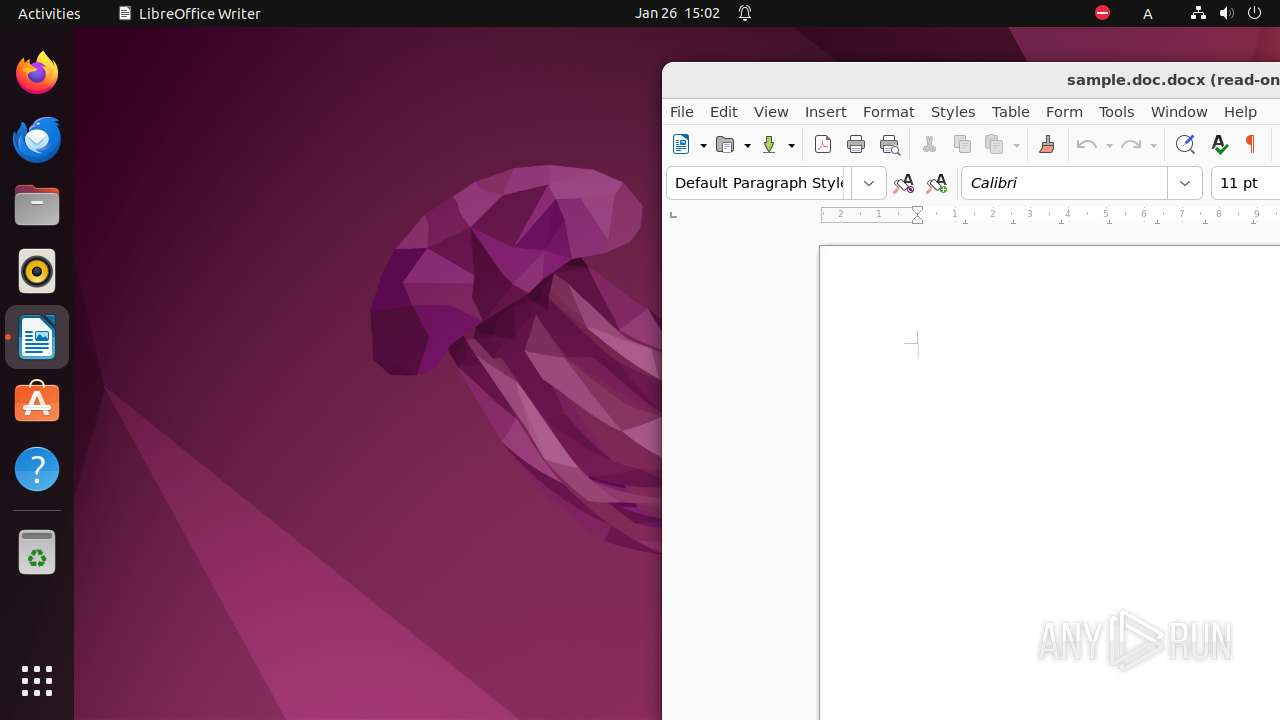Expand the Open recent files arrow
Image resolution: width=1280 pixels, height=720 pixels.
click(747, 146)
